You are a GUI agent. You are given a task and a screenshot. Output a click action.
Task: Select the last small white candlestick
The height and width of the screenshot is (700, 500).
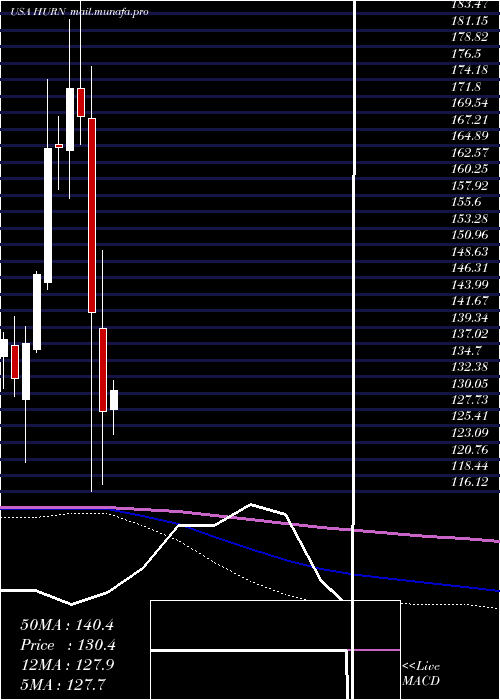(x=114, y=400)
